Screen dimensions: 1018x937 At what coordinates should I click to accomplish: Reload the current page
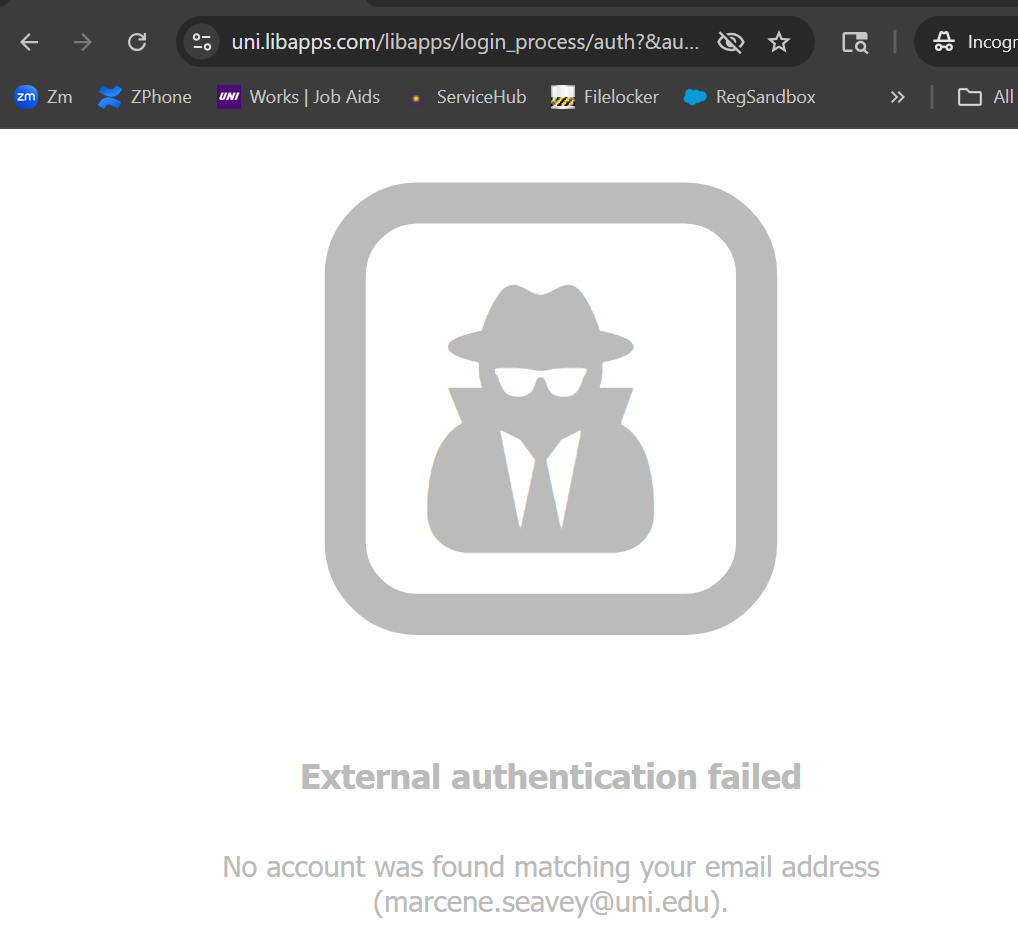(x=137, y=42)
